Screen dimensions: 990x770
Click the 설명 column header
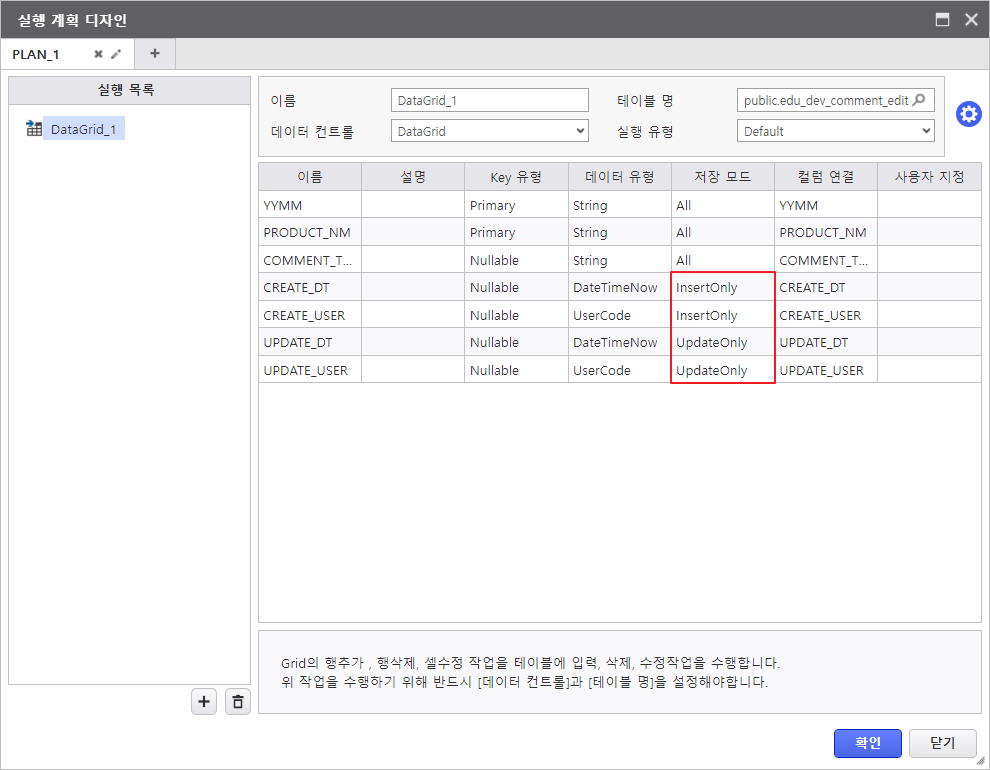pyautogui.click(x=413, y=177)
